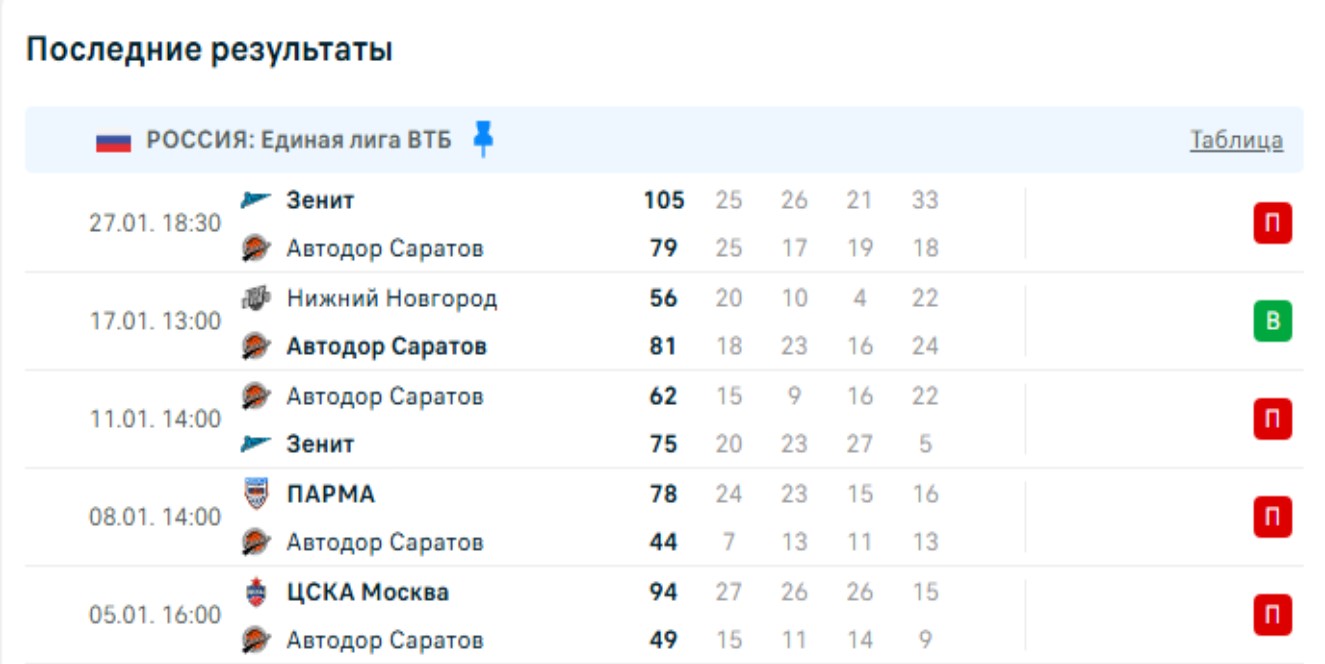Open the Таблица link

click(x=1236, y=140)
